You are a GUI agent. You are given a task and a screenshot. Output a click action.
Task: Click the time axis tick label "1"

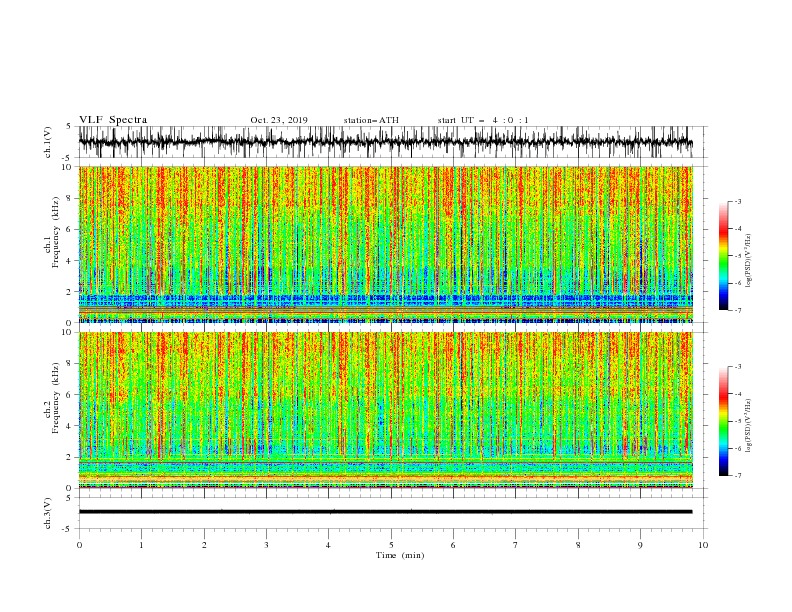click(141, 545)
